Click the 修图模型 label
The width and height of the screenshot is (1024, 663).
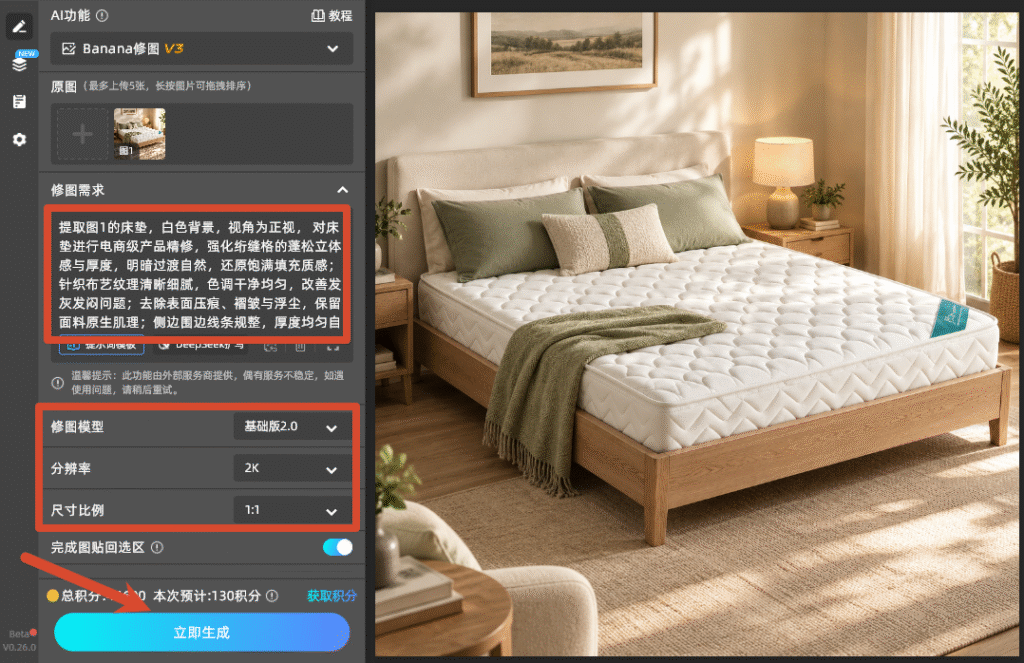click(x=77, y=427)
